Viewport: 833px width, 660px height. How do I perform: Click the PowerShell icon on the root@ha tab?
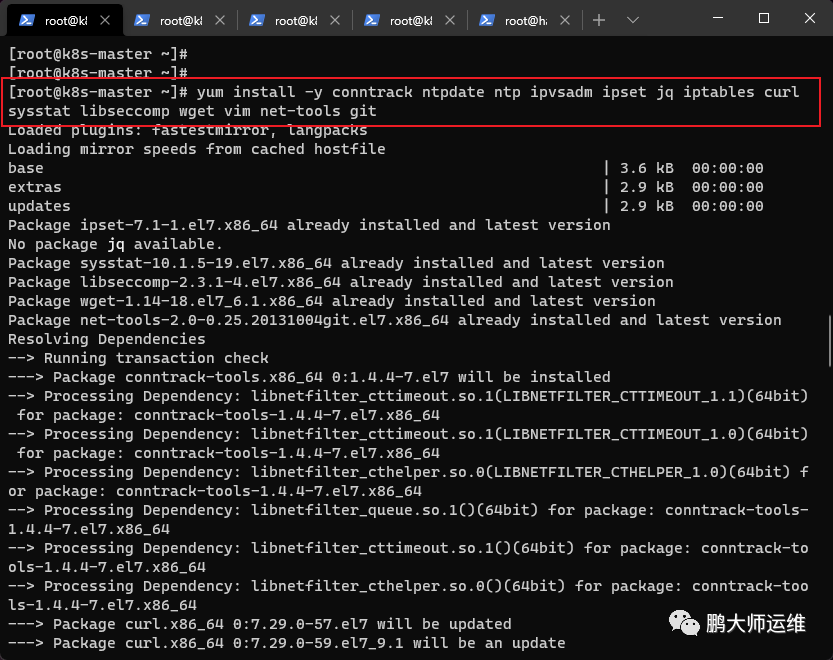pyautogui.click(x=487, y=20)
